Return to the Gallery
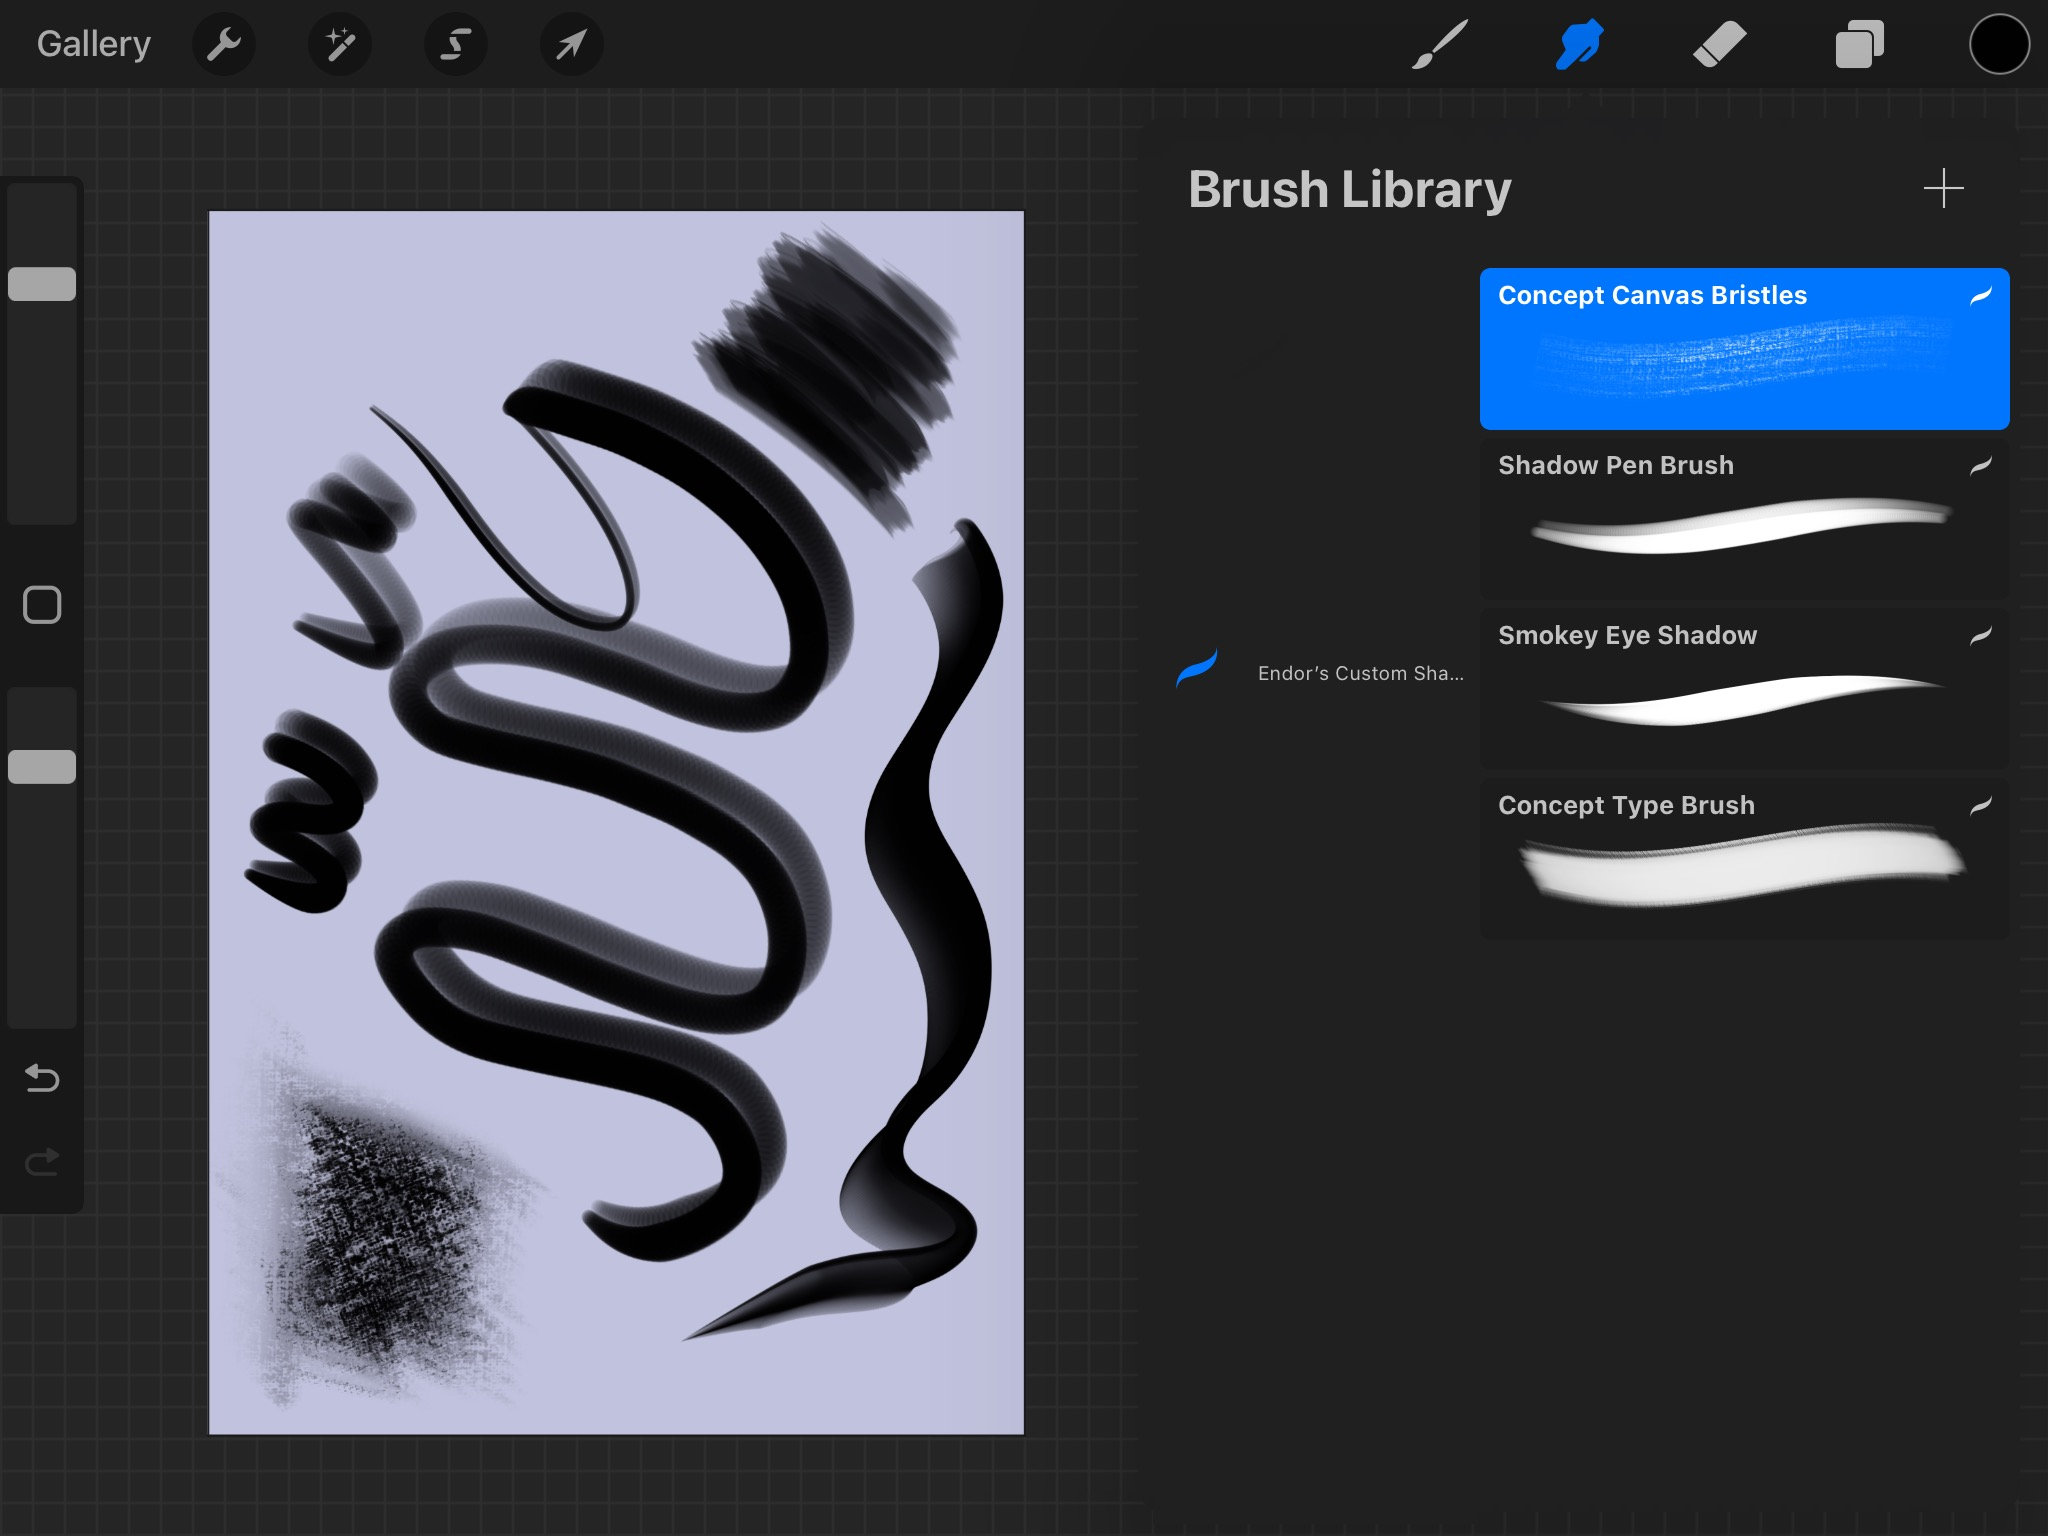The width and height of the screenshot is (2048, 1536). (93, 43)
